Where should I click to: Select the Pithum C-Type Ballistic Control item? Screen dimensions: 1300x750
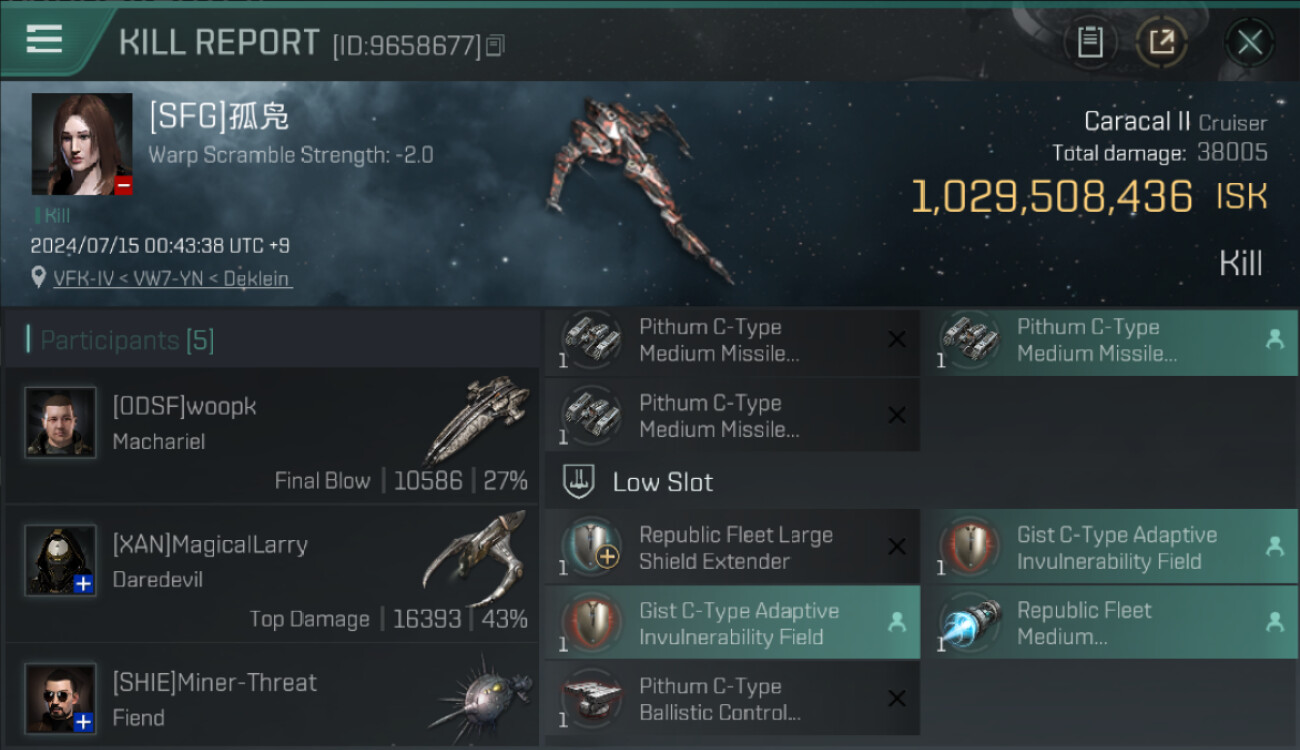coord(732,699)
